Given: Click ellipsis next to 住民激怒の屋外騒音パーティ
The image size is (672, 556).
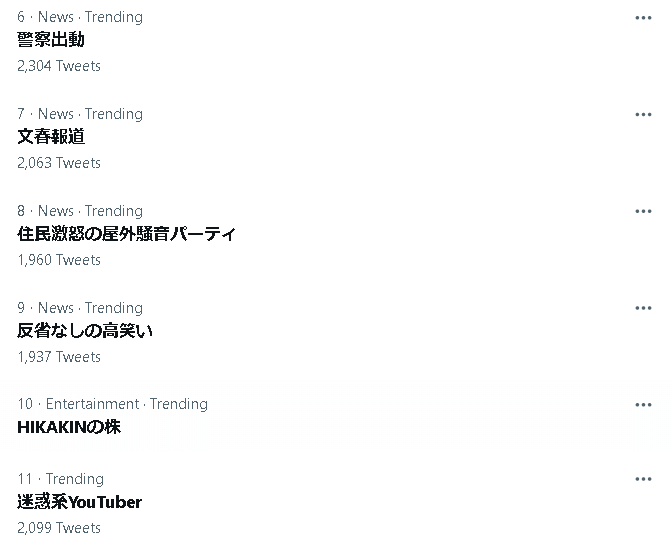Looking at the screenshot, I should pyautogui.click(x=643, y=212).
